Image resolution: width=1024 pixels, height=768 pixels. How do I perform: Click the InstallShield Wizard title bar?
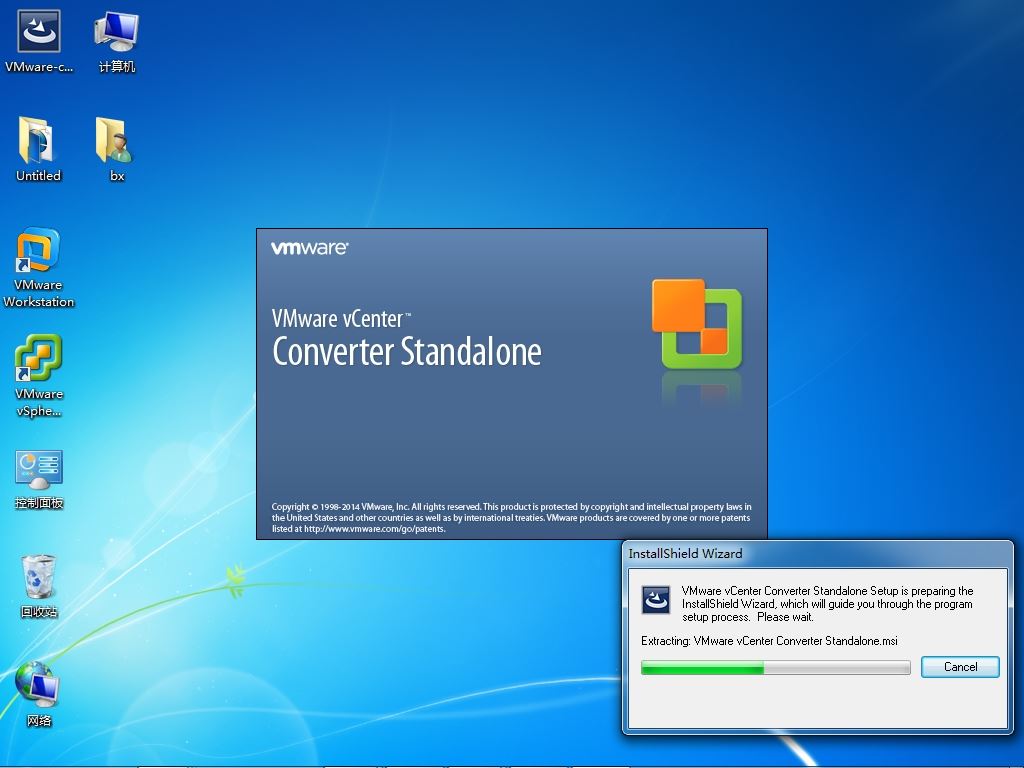(x=818, y=554)
